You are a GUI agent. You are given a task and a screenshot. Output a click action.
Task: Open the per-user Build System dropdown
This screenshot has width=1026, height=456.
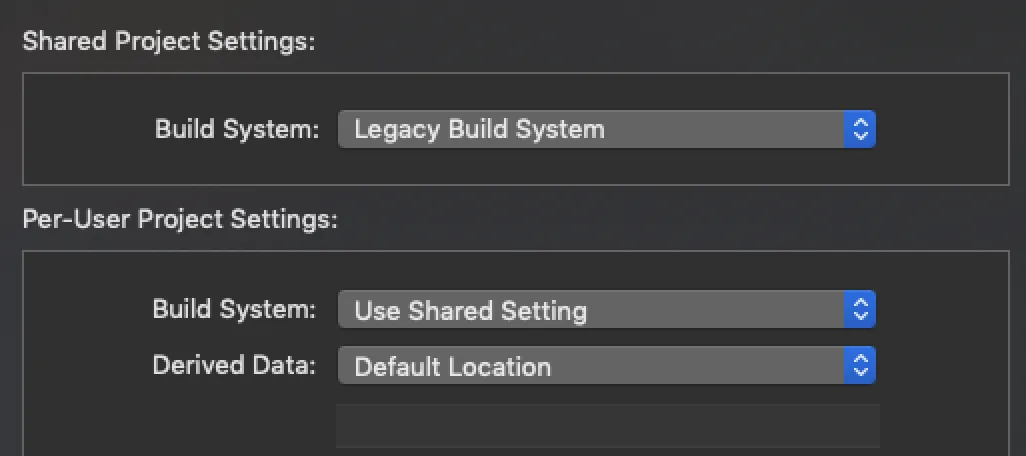click(606, 310)
